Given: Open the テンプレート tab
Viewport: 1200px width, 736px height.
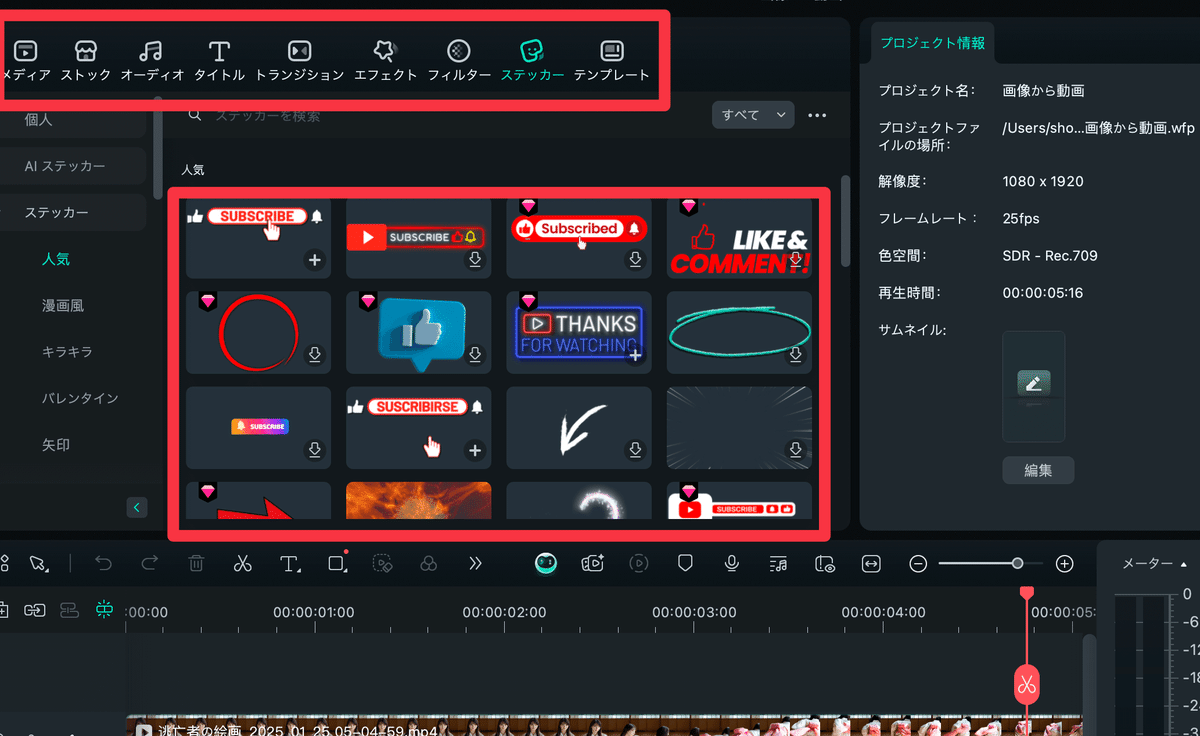Looking at the screenshot, I should (x=613, y=60).
